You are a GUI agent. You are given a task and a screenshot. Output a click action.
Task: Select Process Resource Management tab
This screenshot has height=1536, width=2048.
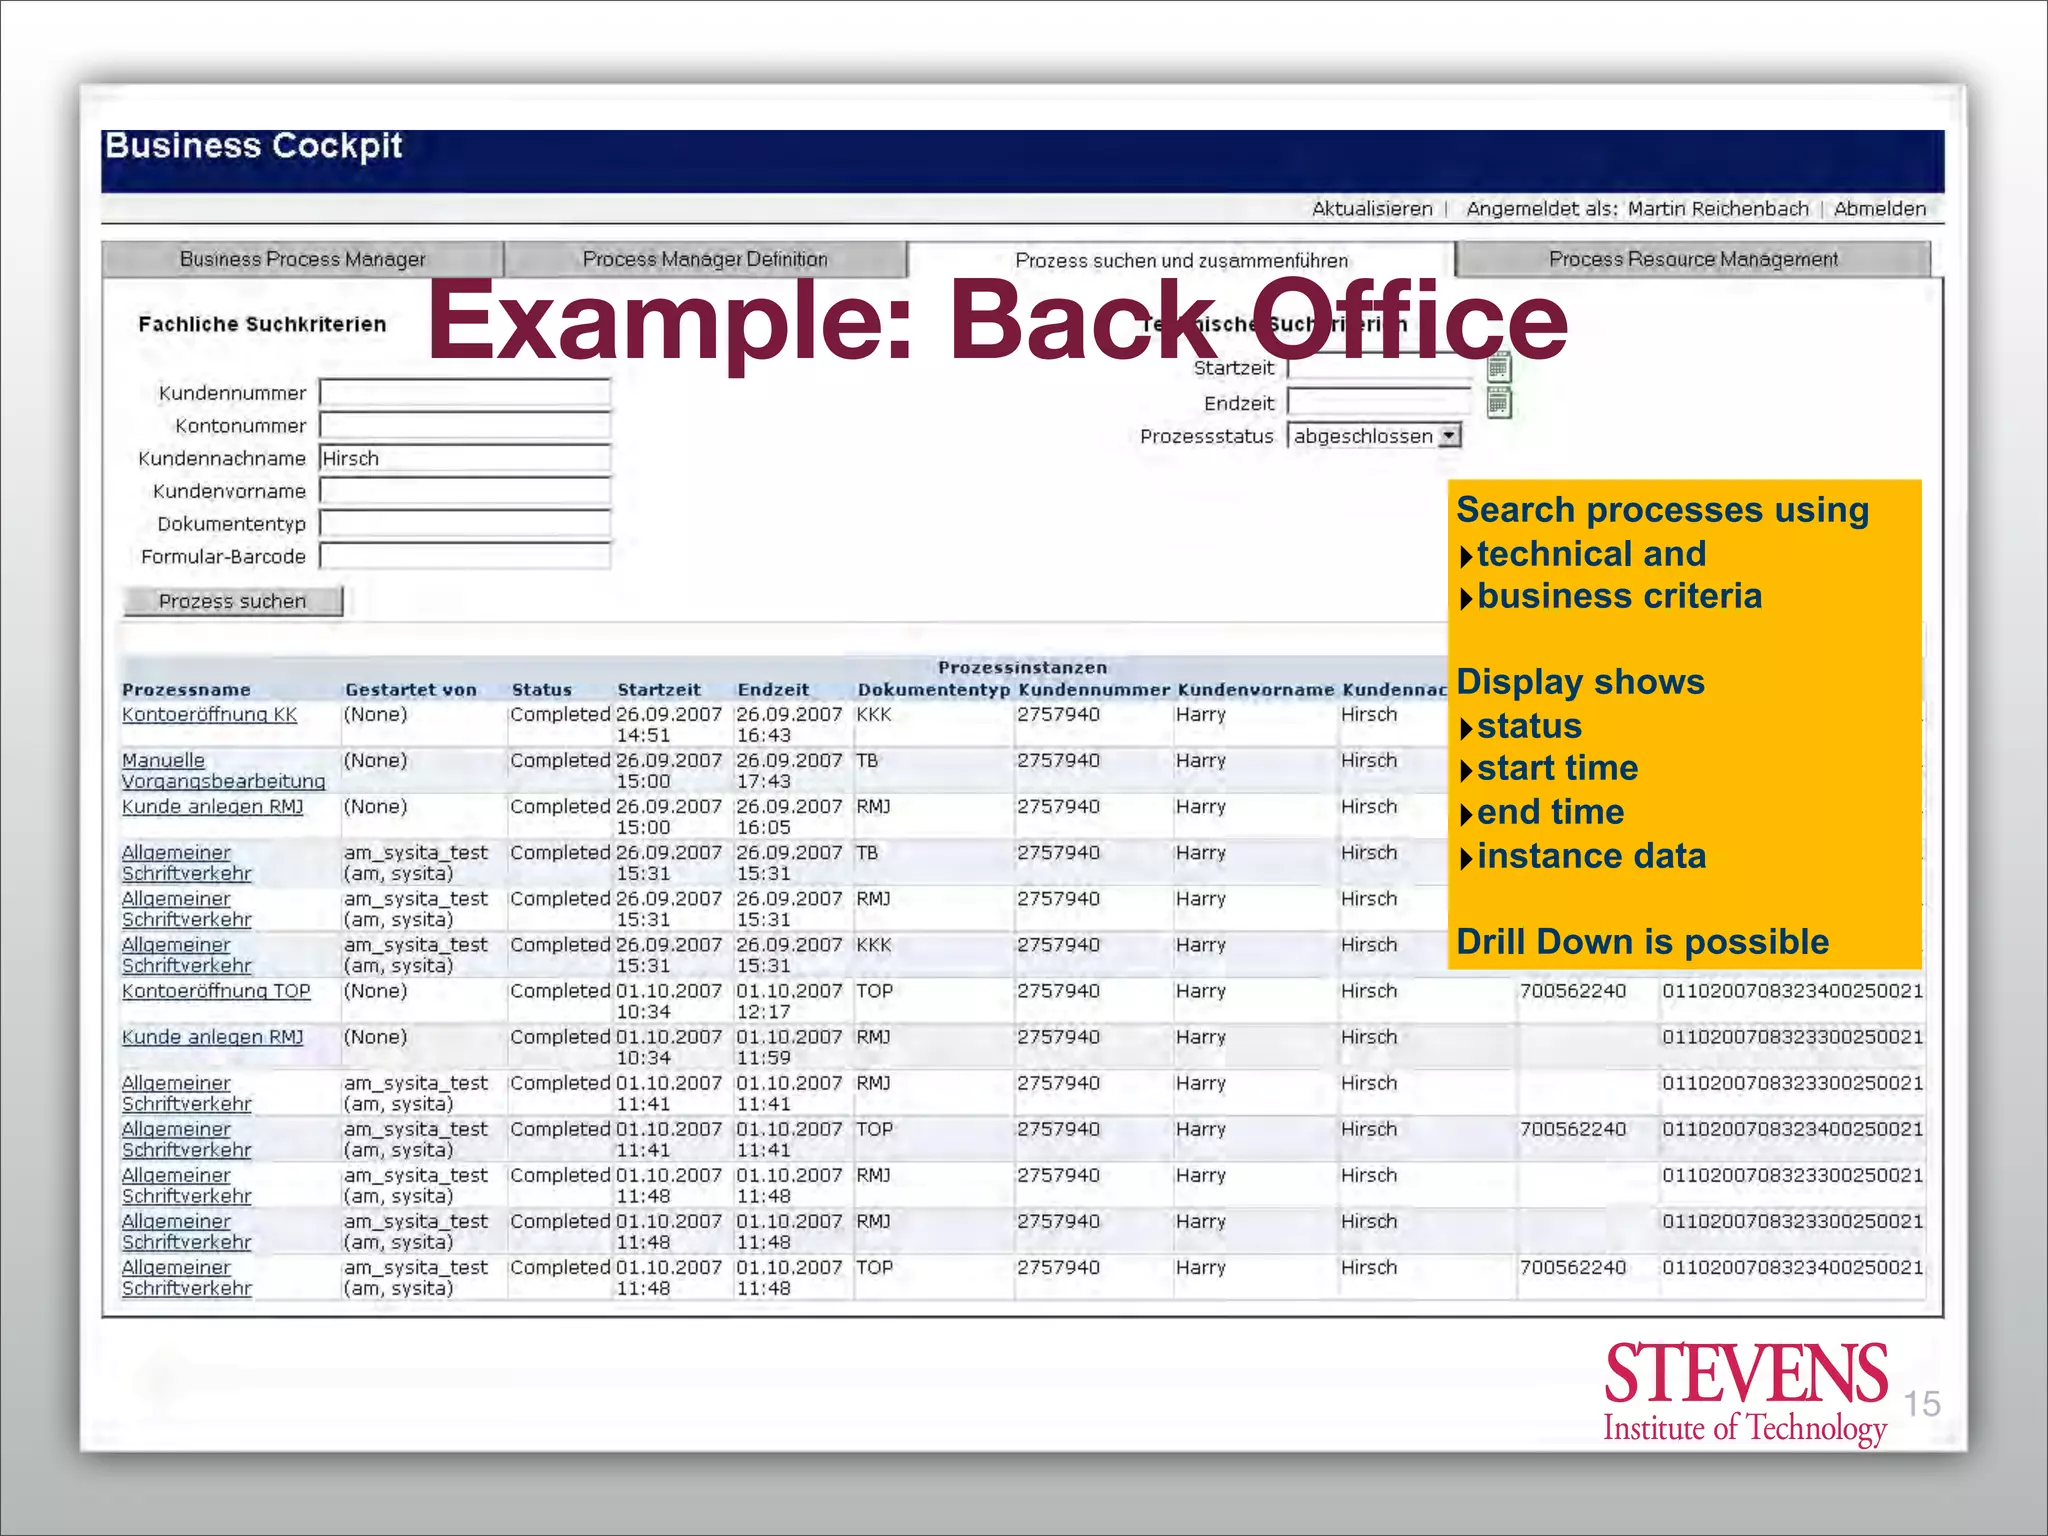[1692, 259]
